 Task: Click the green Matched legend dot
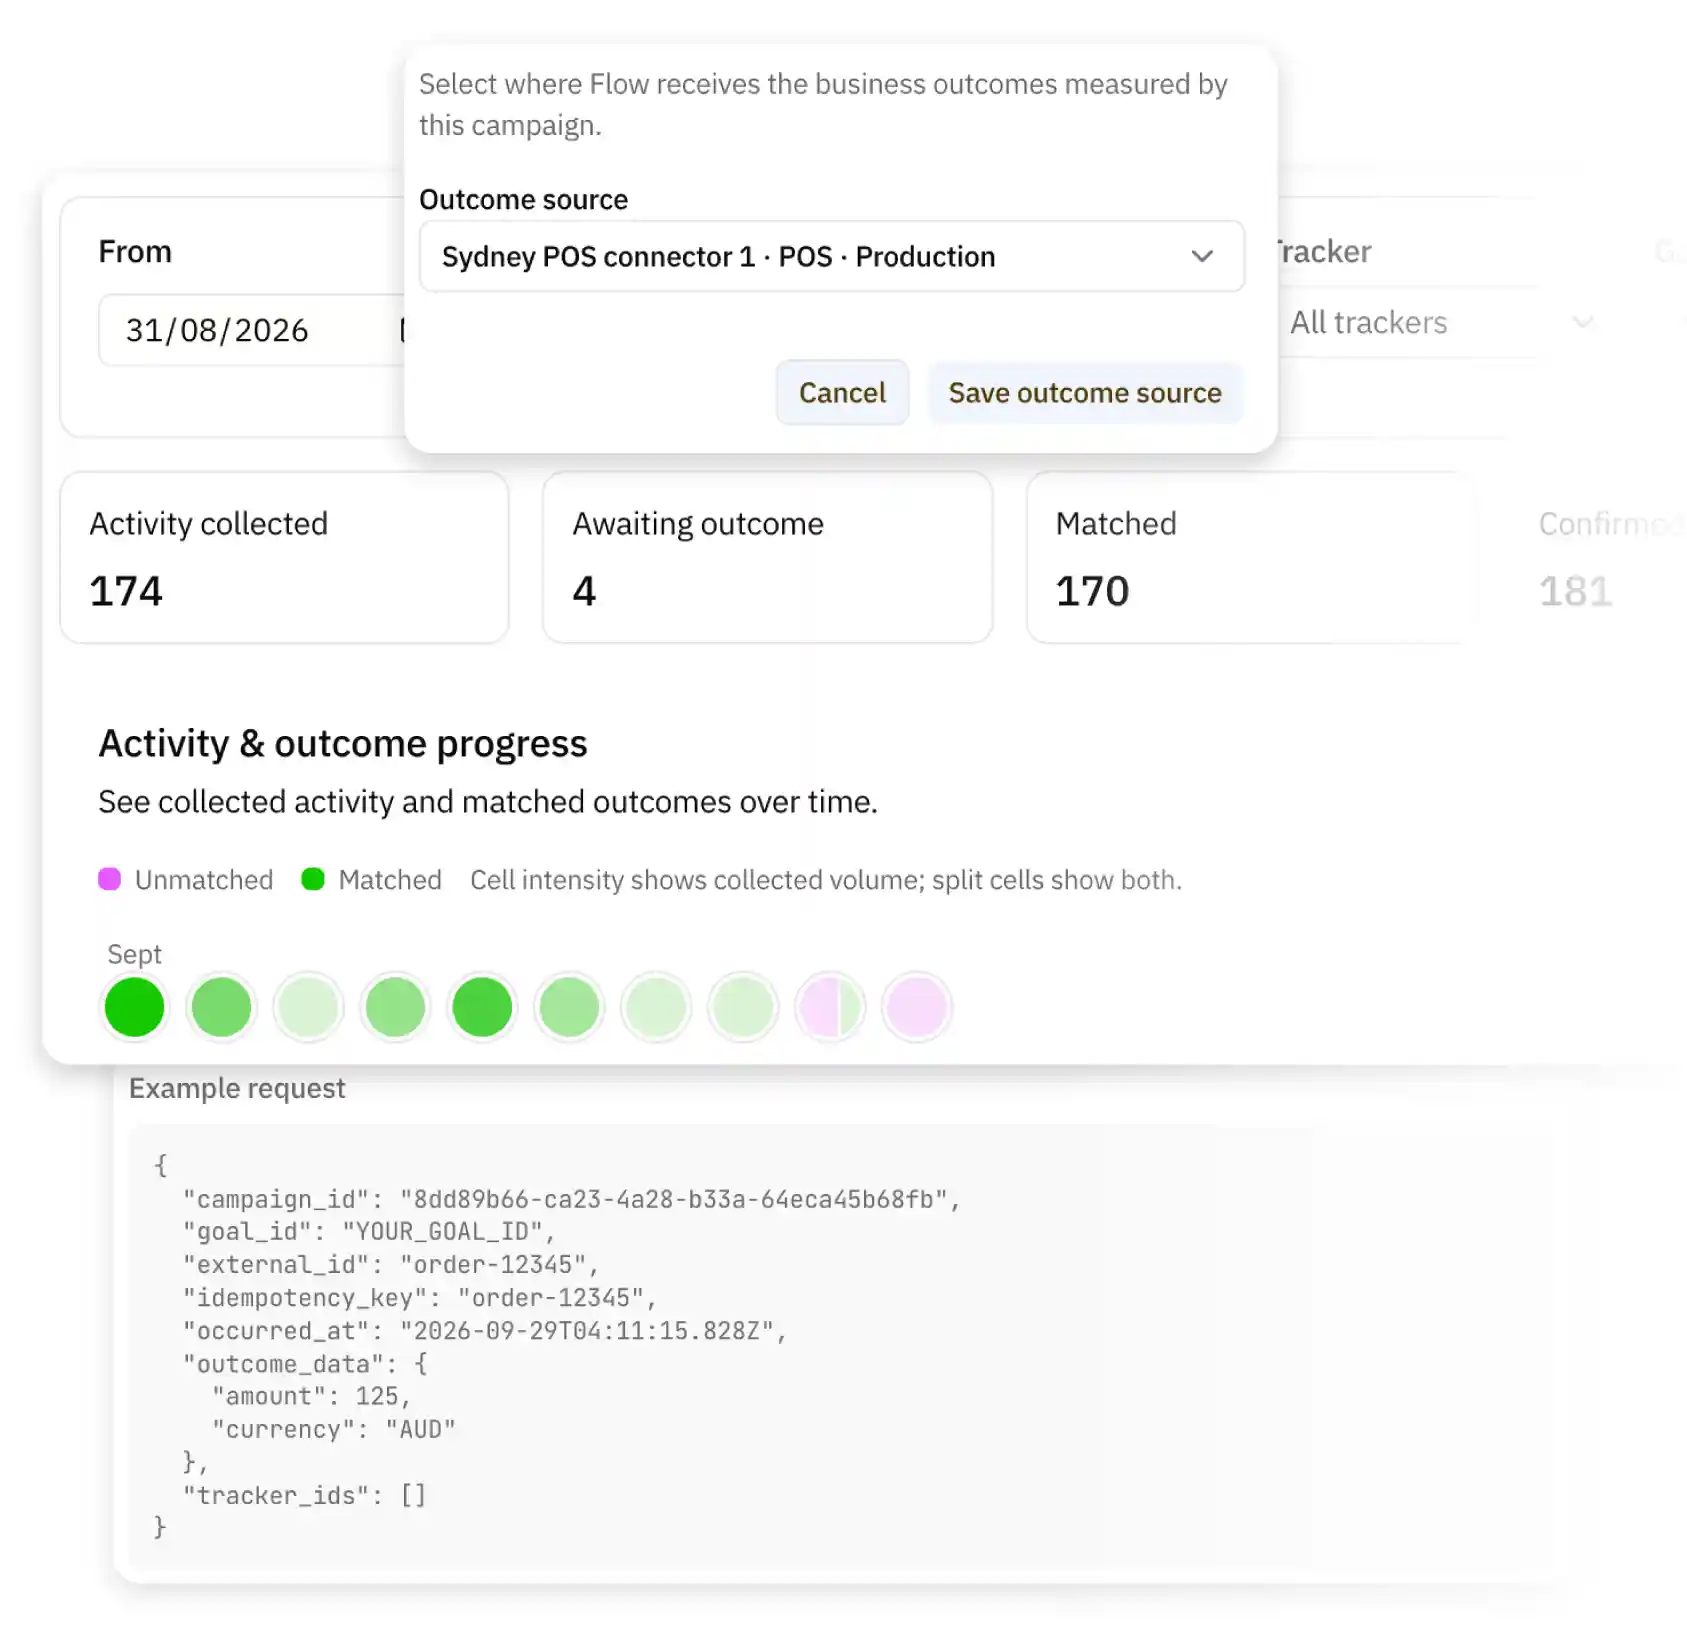313,879
